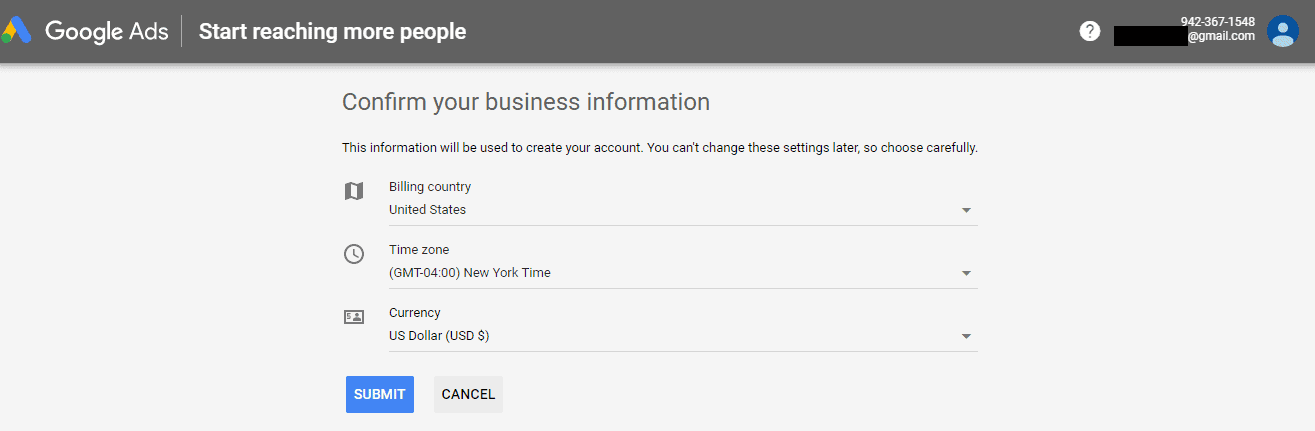Image resolution: width=1315 pixels, height=431 pixels.
Task: Select the US Dollar (USD $) value
Action: pyautogui.click(x=439, y=336)
